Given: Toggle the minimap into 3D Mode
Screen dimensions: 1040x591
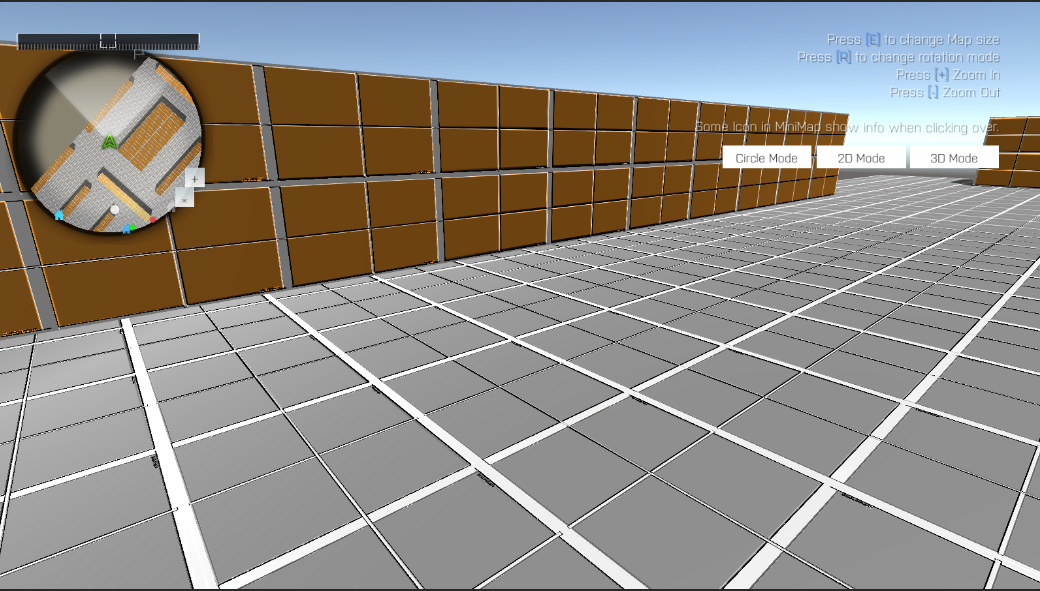Looking at the screenshot, I should click(953, 157).
